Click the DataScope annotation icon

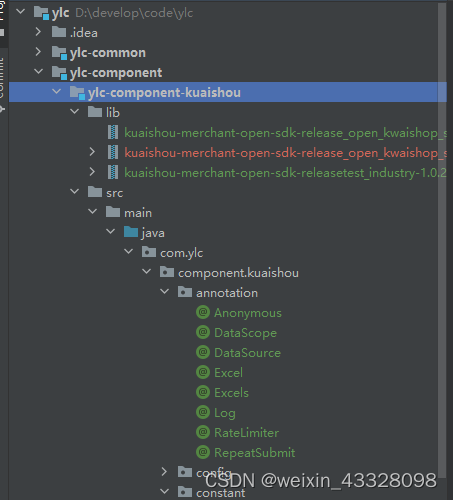tap(203, 332)
